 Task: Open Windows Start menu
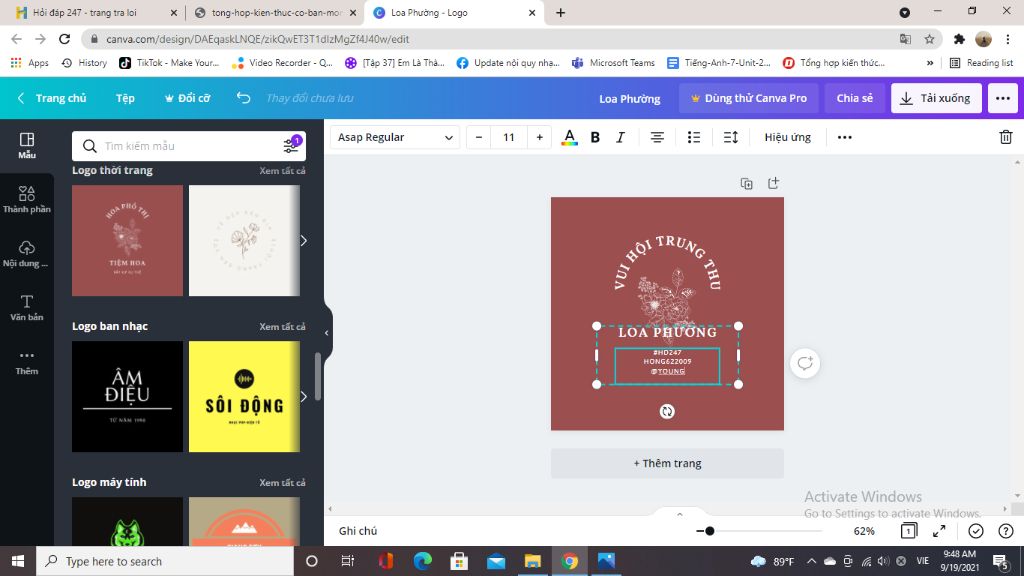(18, 561)
